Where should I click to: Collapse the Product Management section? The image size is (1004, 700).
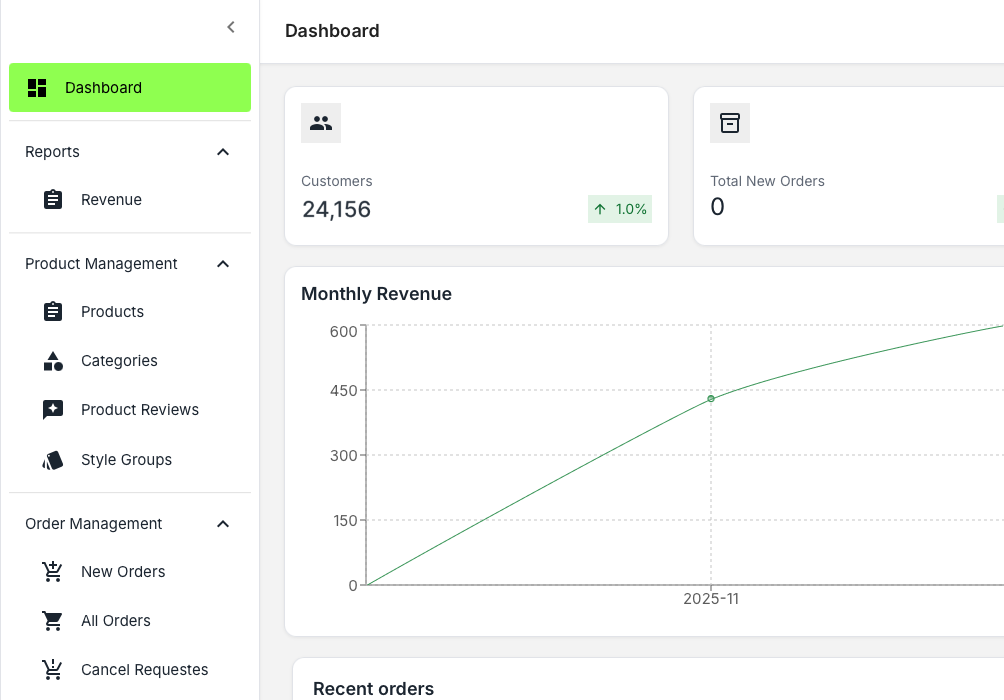pos(223,264)
